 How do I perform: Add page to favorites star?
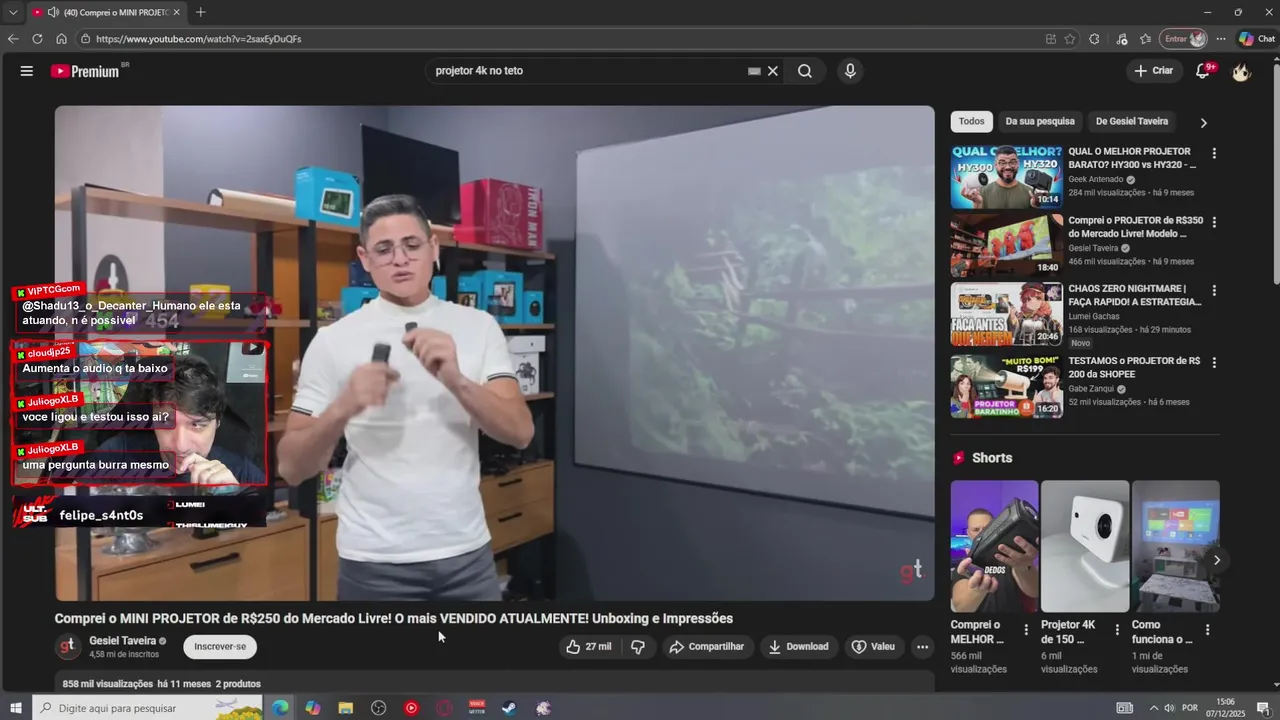[x=1070, y=39]
